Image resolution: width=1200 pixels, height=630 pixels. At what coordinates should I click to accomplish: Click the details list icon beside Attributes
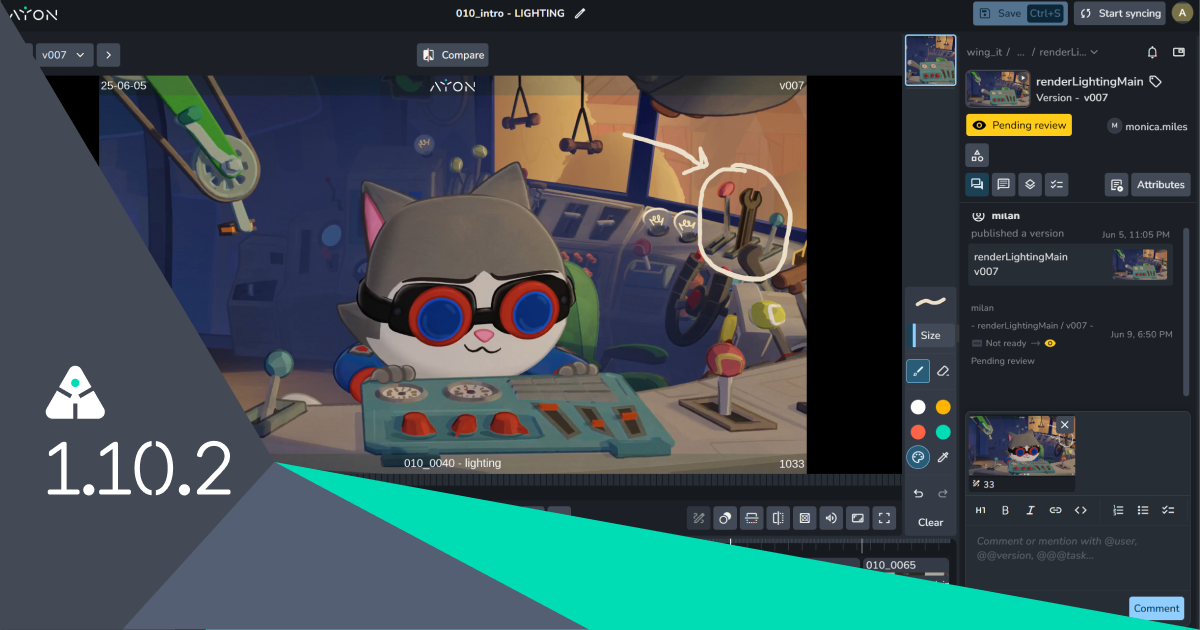(1116, 184)
